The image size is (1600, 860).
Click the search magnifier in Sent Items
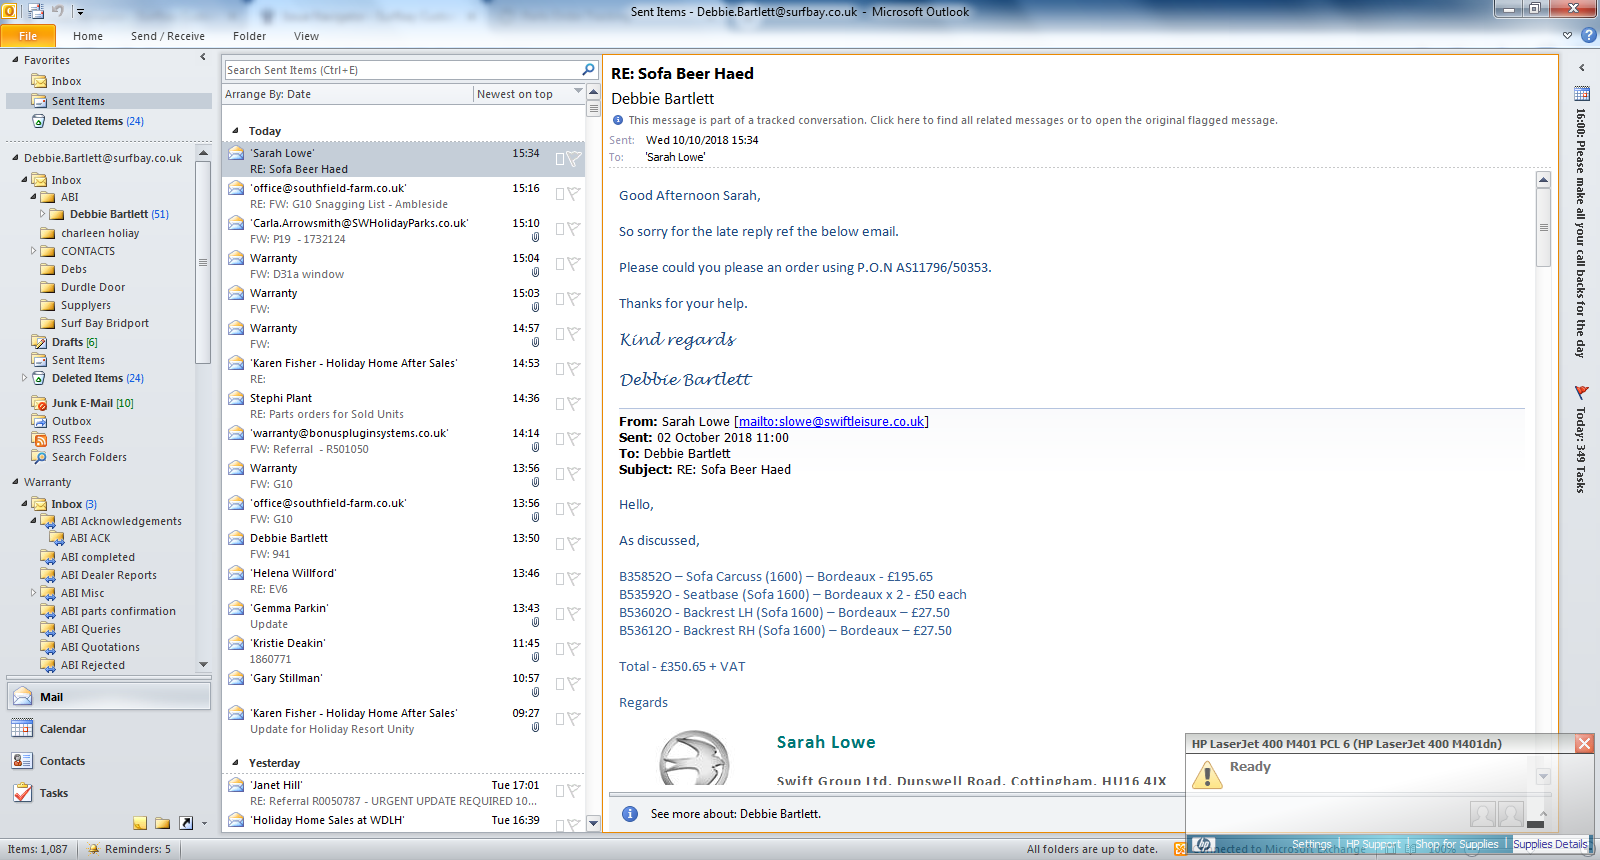[588, 70]
